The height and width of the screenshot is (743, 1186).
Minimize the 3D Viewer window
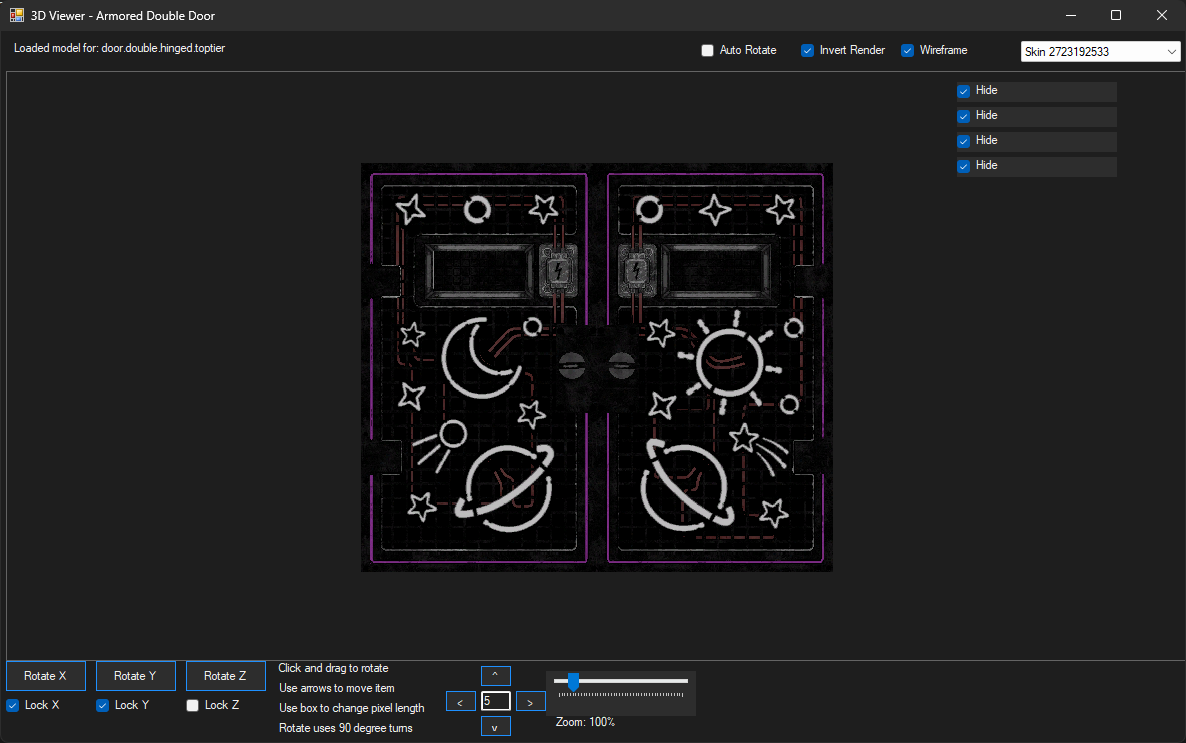click(1071, 15)
